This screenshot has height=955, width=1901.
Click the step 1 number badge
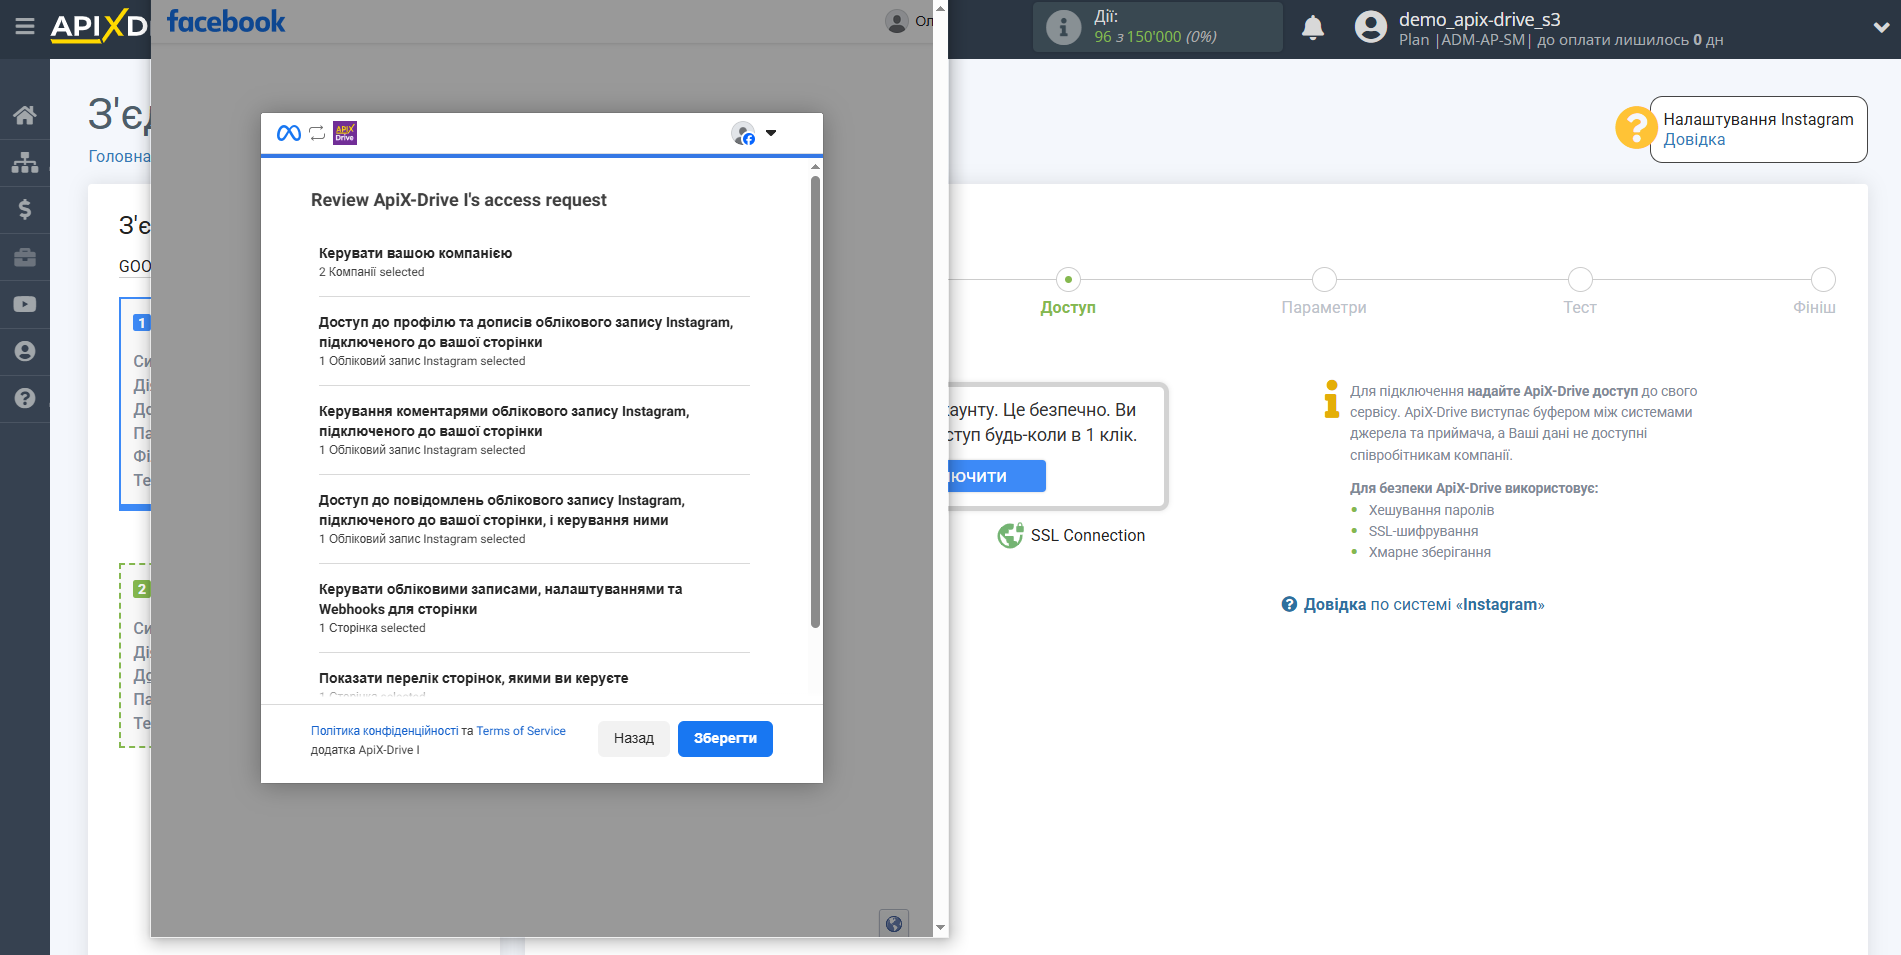click(x=142, y=323)
